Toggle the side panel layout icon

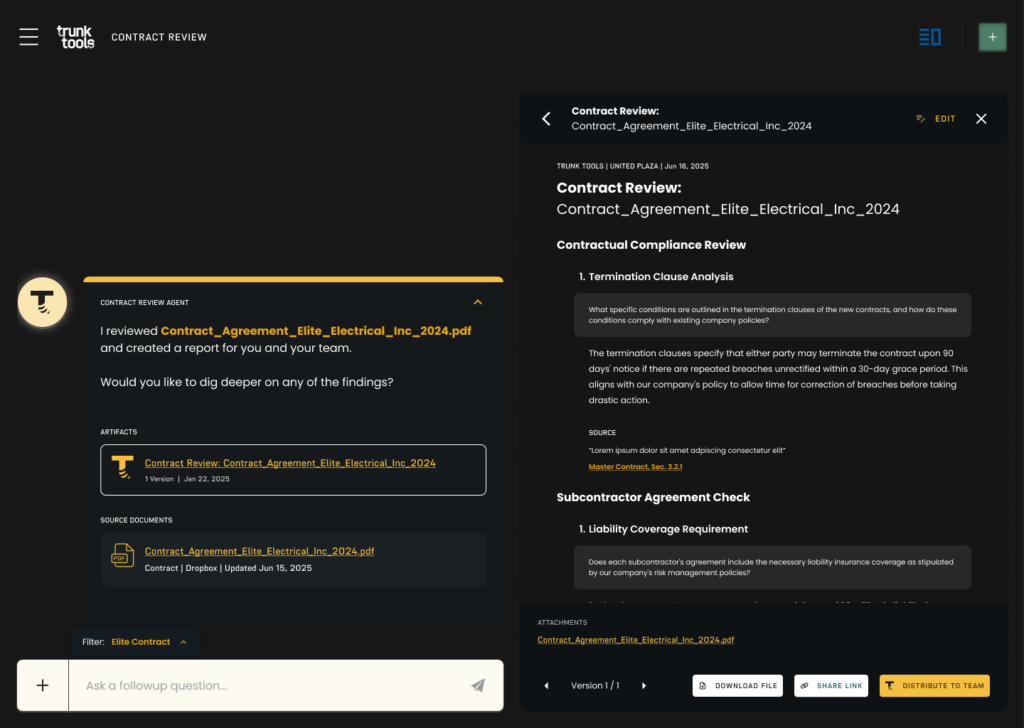coord(930,37)
